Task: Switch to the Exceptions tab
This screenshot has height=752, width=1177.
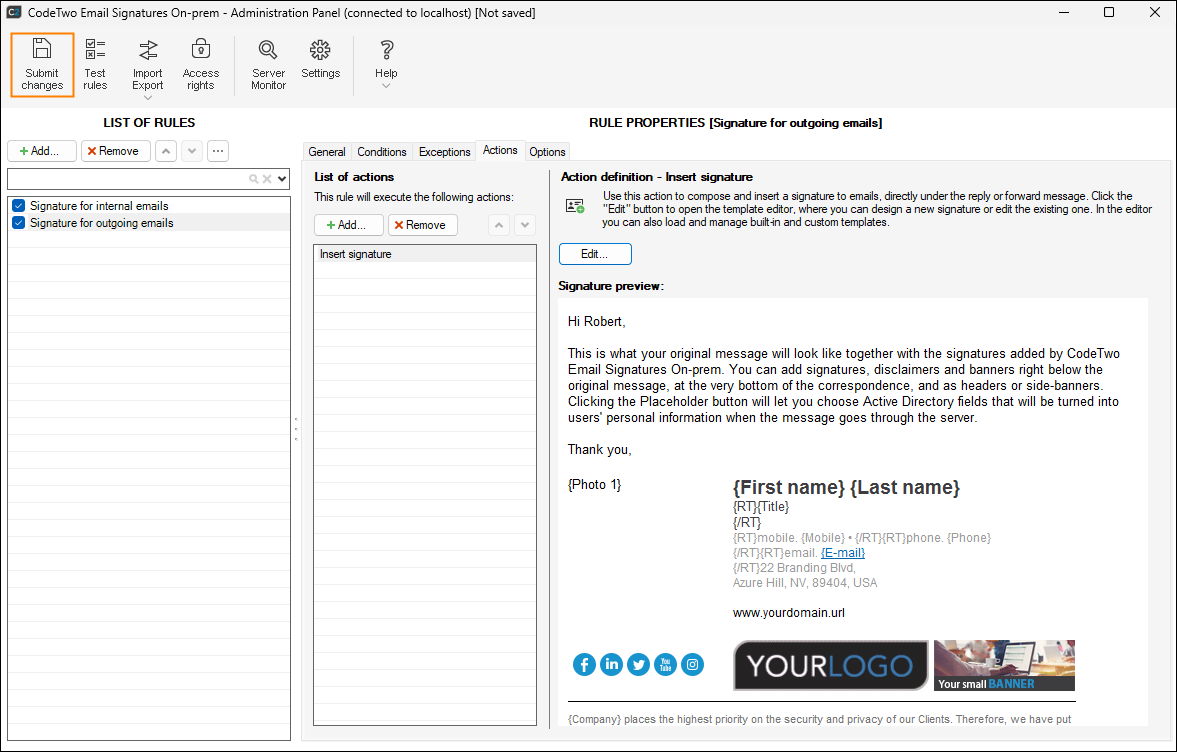Action: tap(444, 152)
